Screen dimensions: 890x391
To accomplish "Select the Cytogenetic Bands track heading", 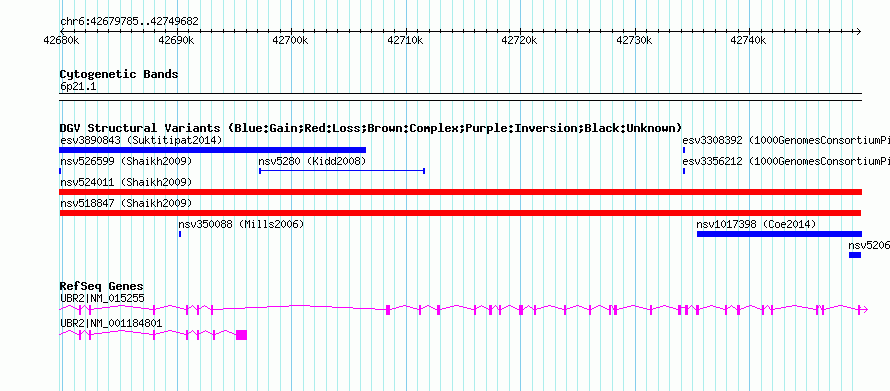I will click(x=119, y=74).
